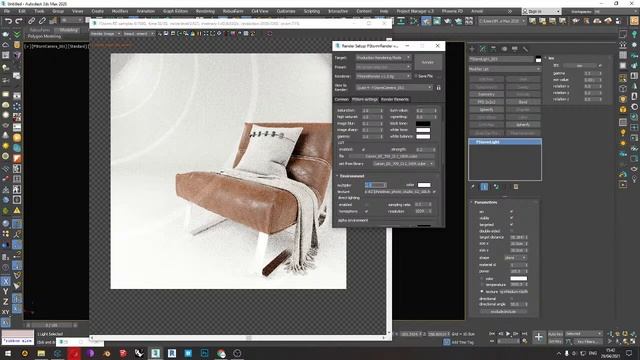Toggle hemisphere checkbox in Environment section

(366, 211)
